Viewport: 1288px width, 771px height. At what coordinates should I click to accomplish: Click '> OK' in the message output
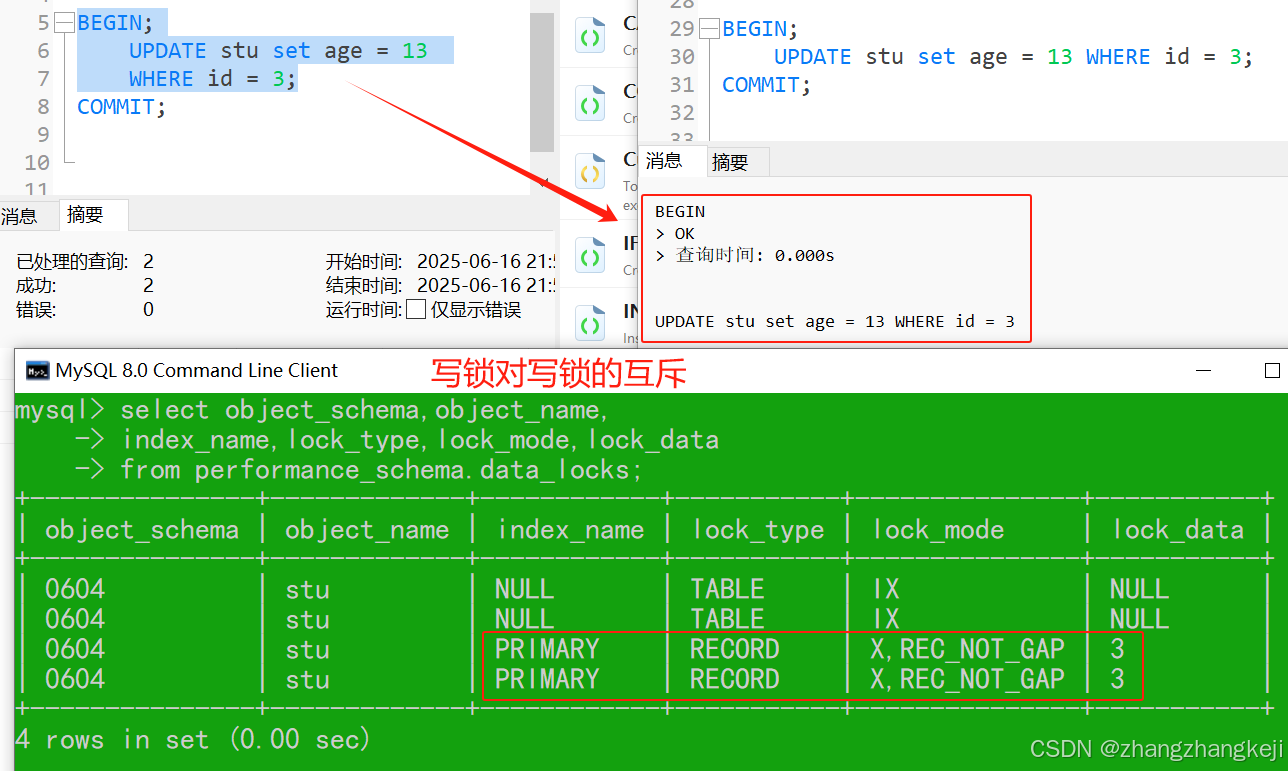675,233
